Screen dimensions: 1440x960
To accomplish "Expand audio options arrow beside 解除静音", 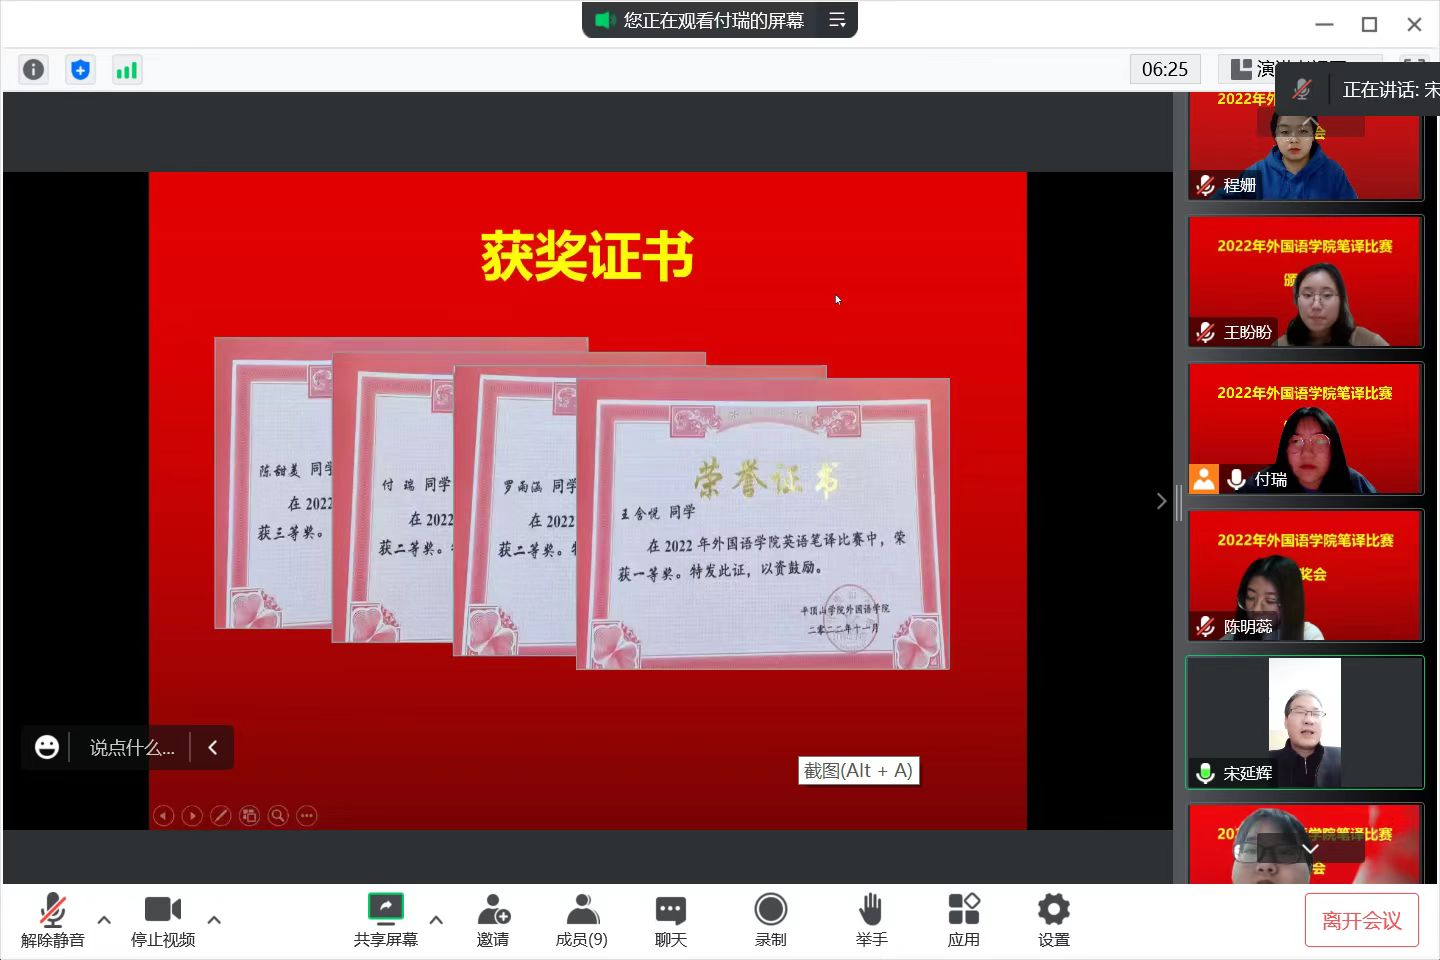I will tap(104, 919).
